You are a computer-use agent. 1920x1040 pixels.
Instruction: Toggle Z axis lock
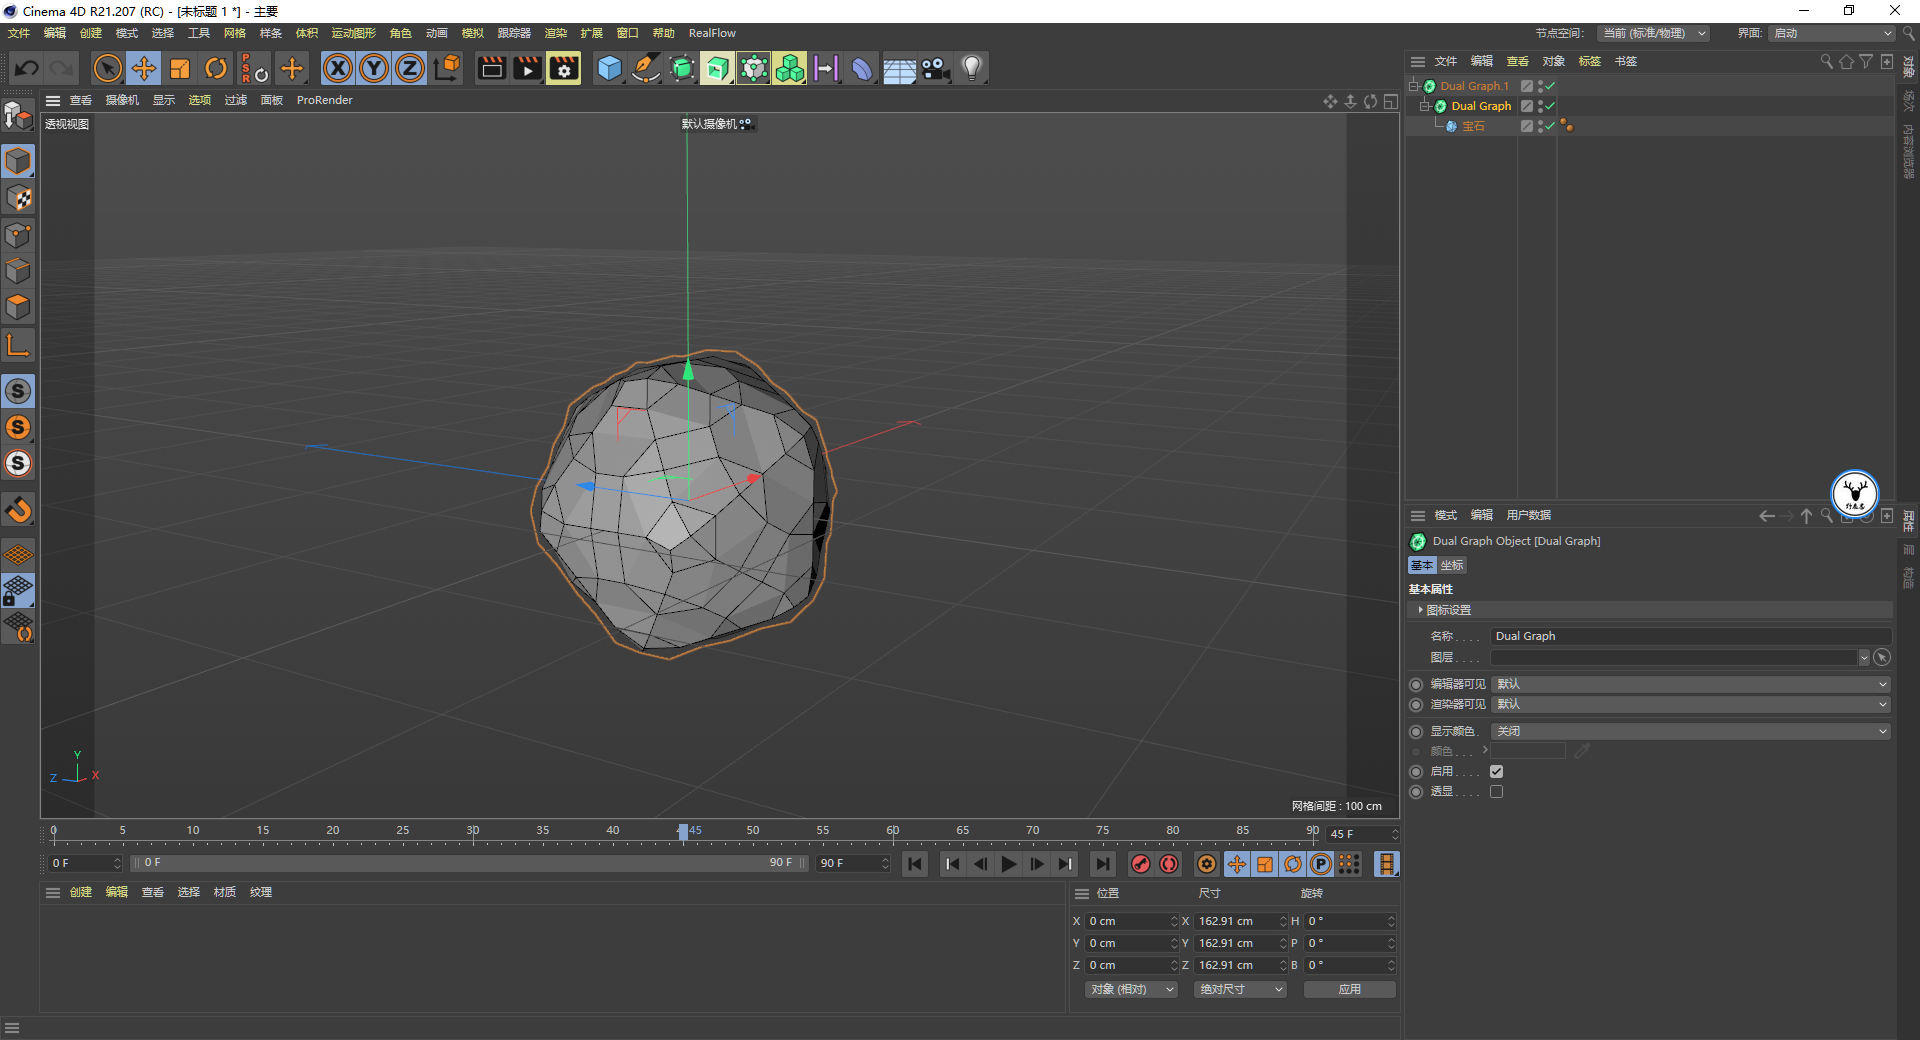tap(410, 68)
